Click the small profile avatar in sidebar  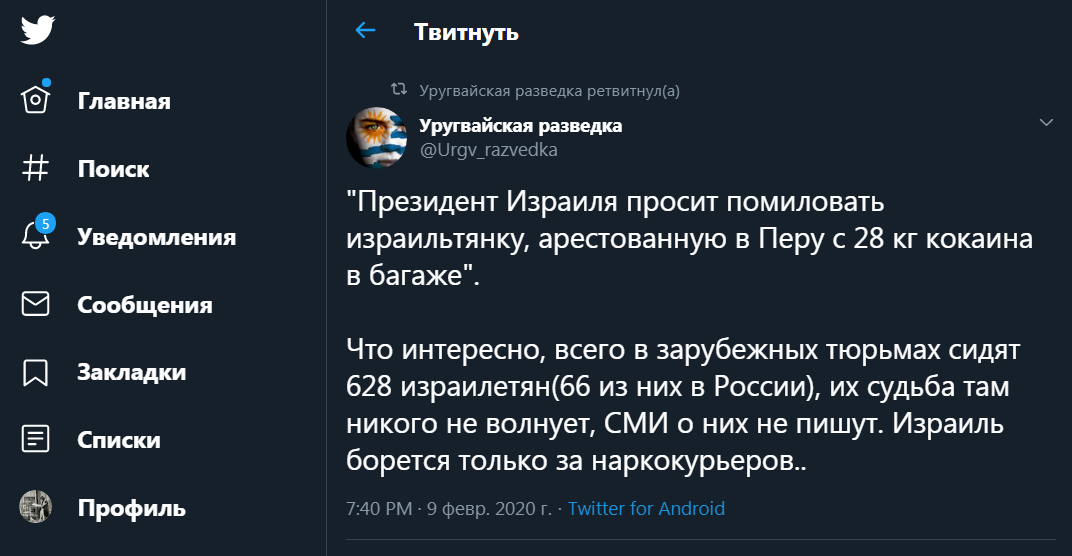click(x=36, y=507)
